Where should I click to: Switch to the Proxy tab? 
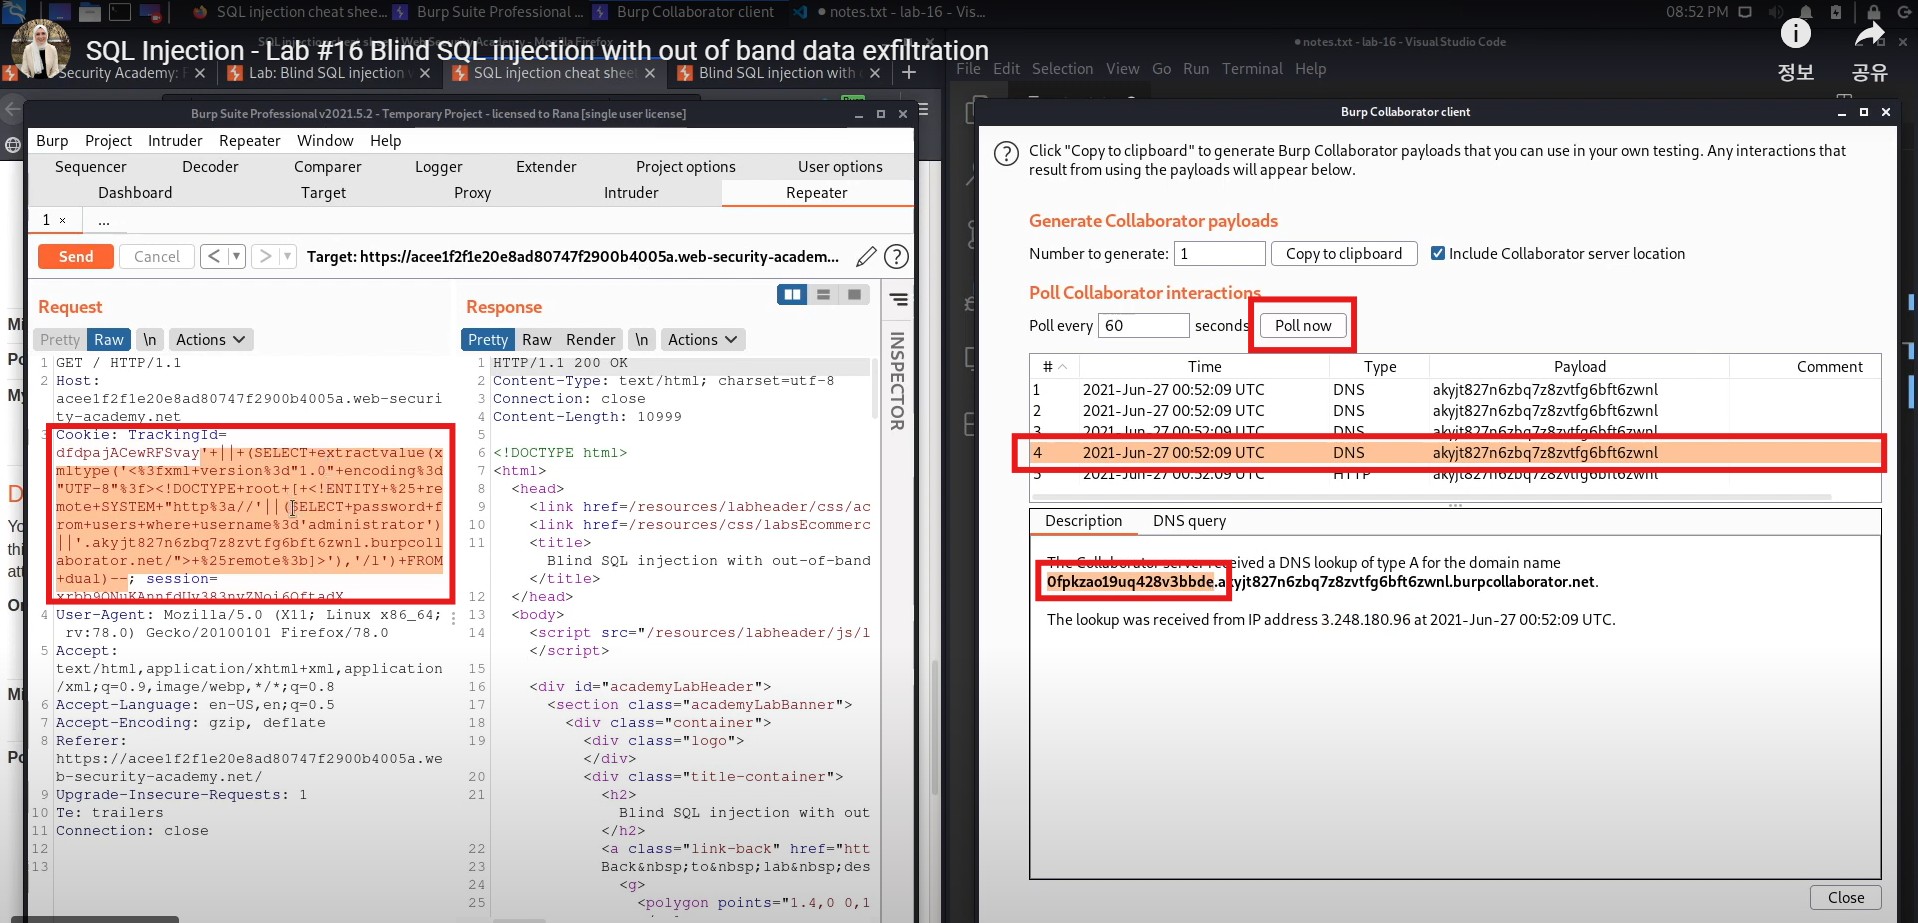click(472, 193)
